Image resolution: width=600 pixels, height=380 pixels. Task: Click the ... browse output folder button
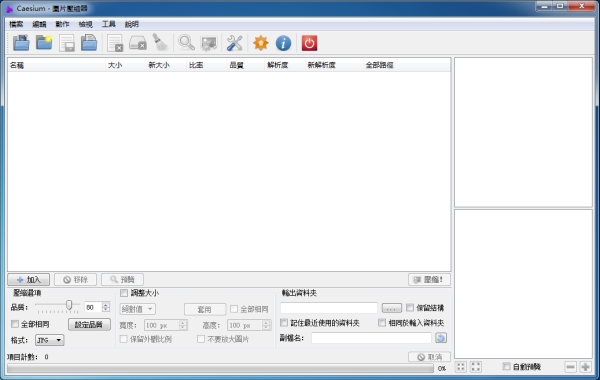pyautogui.click(x=391, y=308)
